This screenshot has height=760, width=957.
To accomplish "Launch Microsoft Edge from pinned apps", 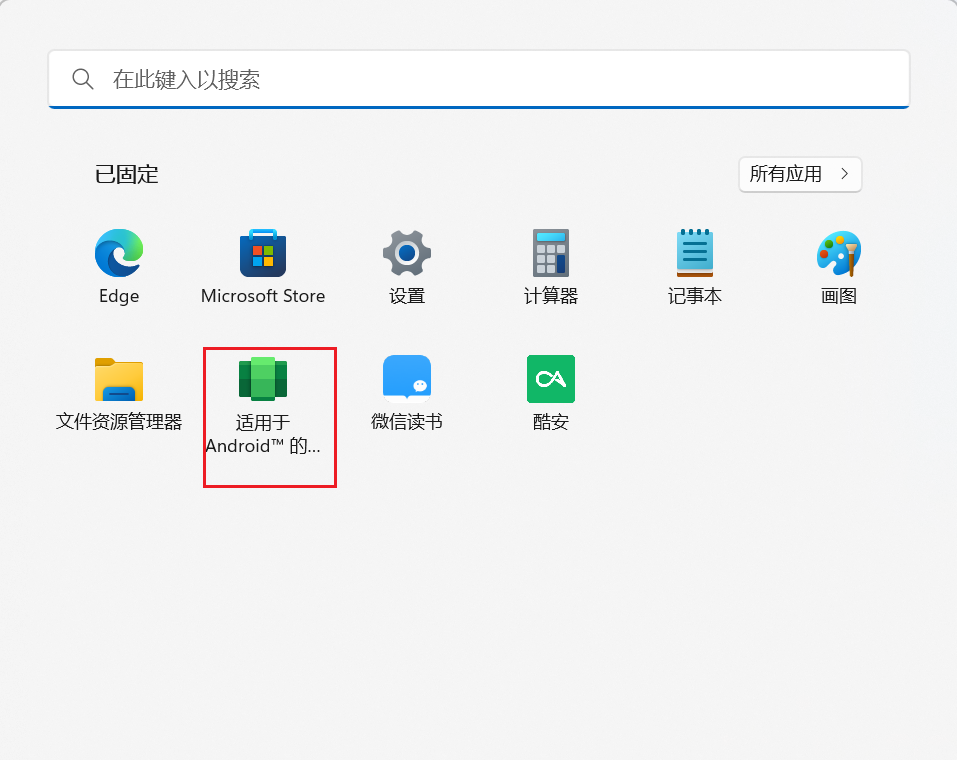I will pos(118,253).
